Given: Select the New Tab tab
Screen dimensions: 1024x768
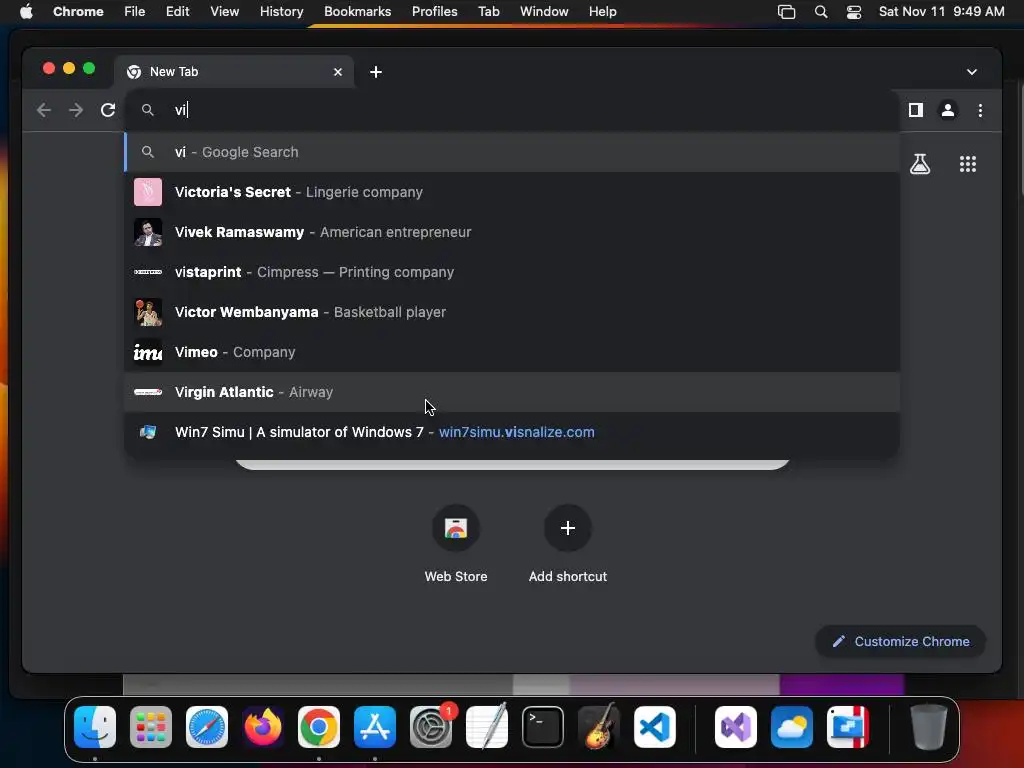Looking at the screenshot, I should pyautogui.click(x=235, y=72).
